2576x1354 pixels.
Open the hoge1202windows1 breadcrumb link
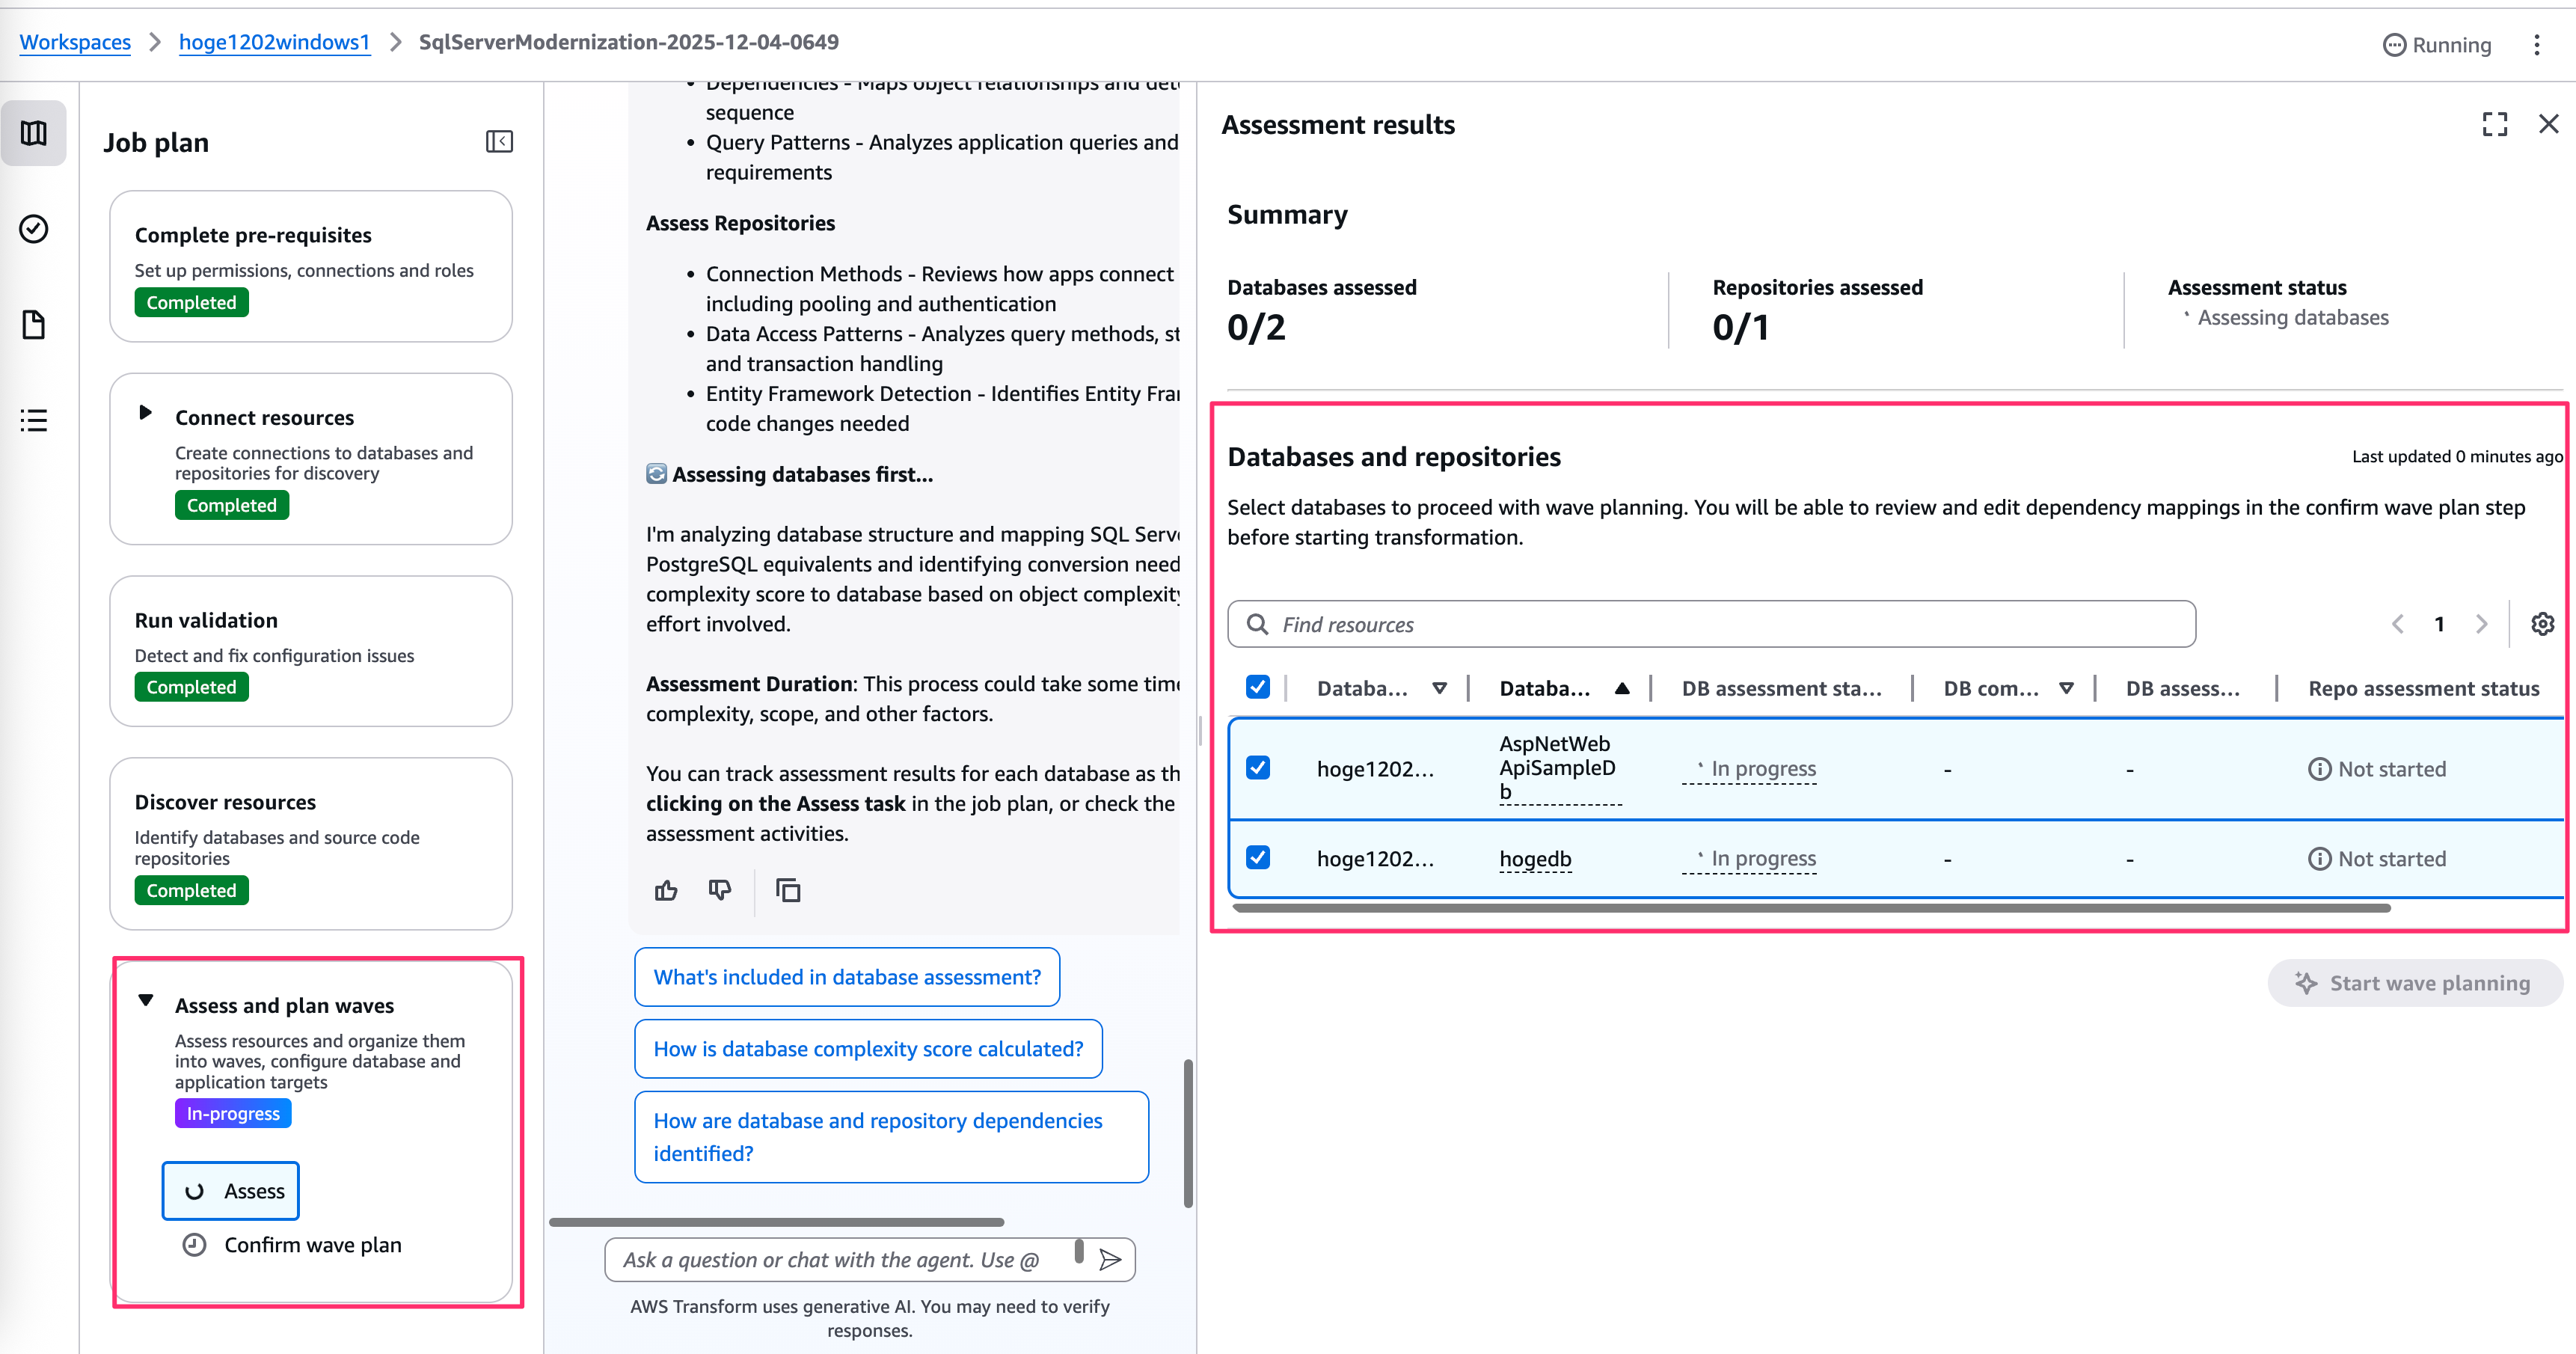pyautogui.click(x=274, y=42)
